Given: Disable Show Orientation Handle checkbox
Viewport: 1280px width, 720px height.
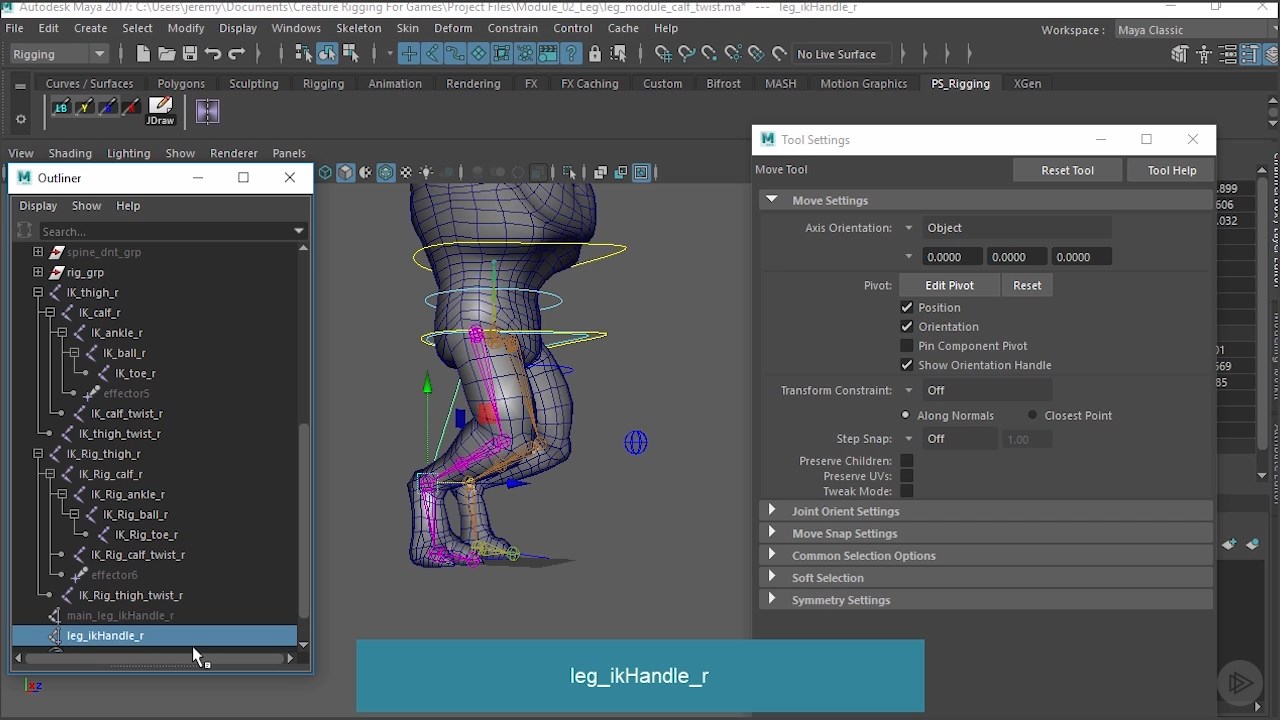Looking at the screenshot, I should (x=907, y=365).
